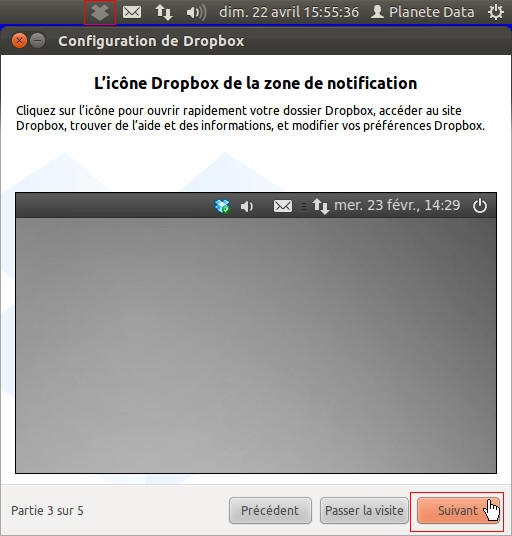Open the mail envelope indicator in top panel
512x536 pixels.
132,12
